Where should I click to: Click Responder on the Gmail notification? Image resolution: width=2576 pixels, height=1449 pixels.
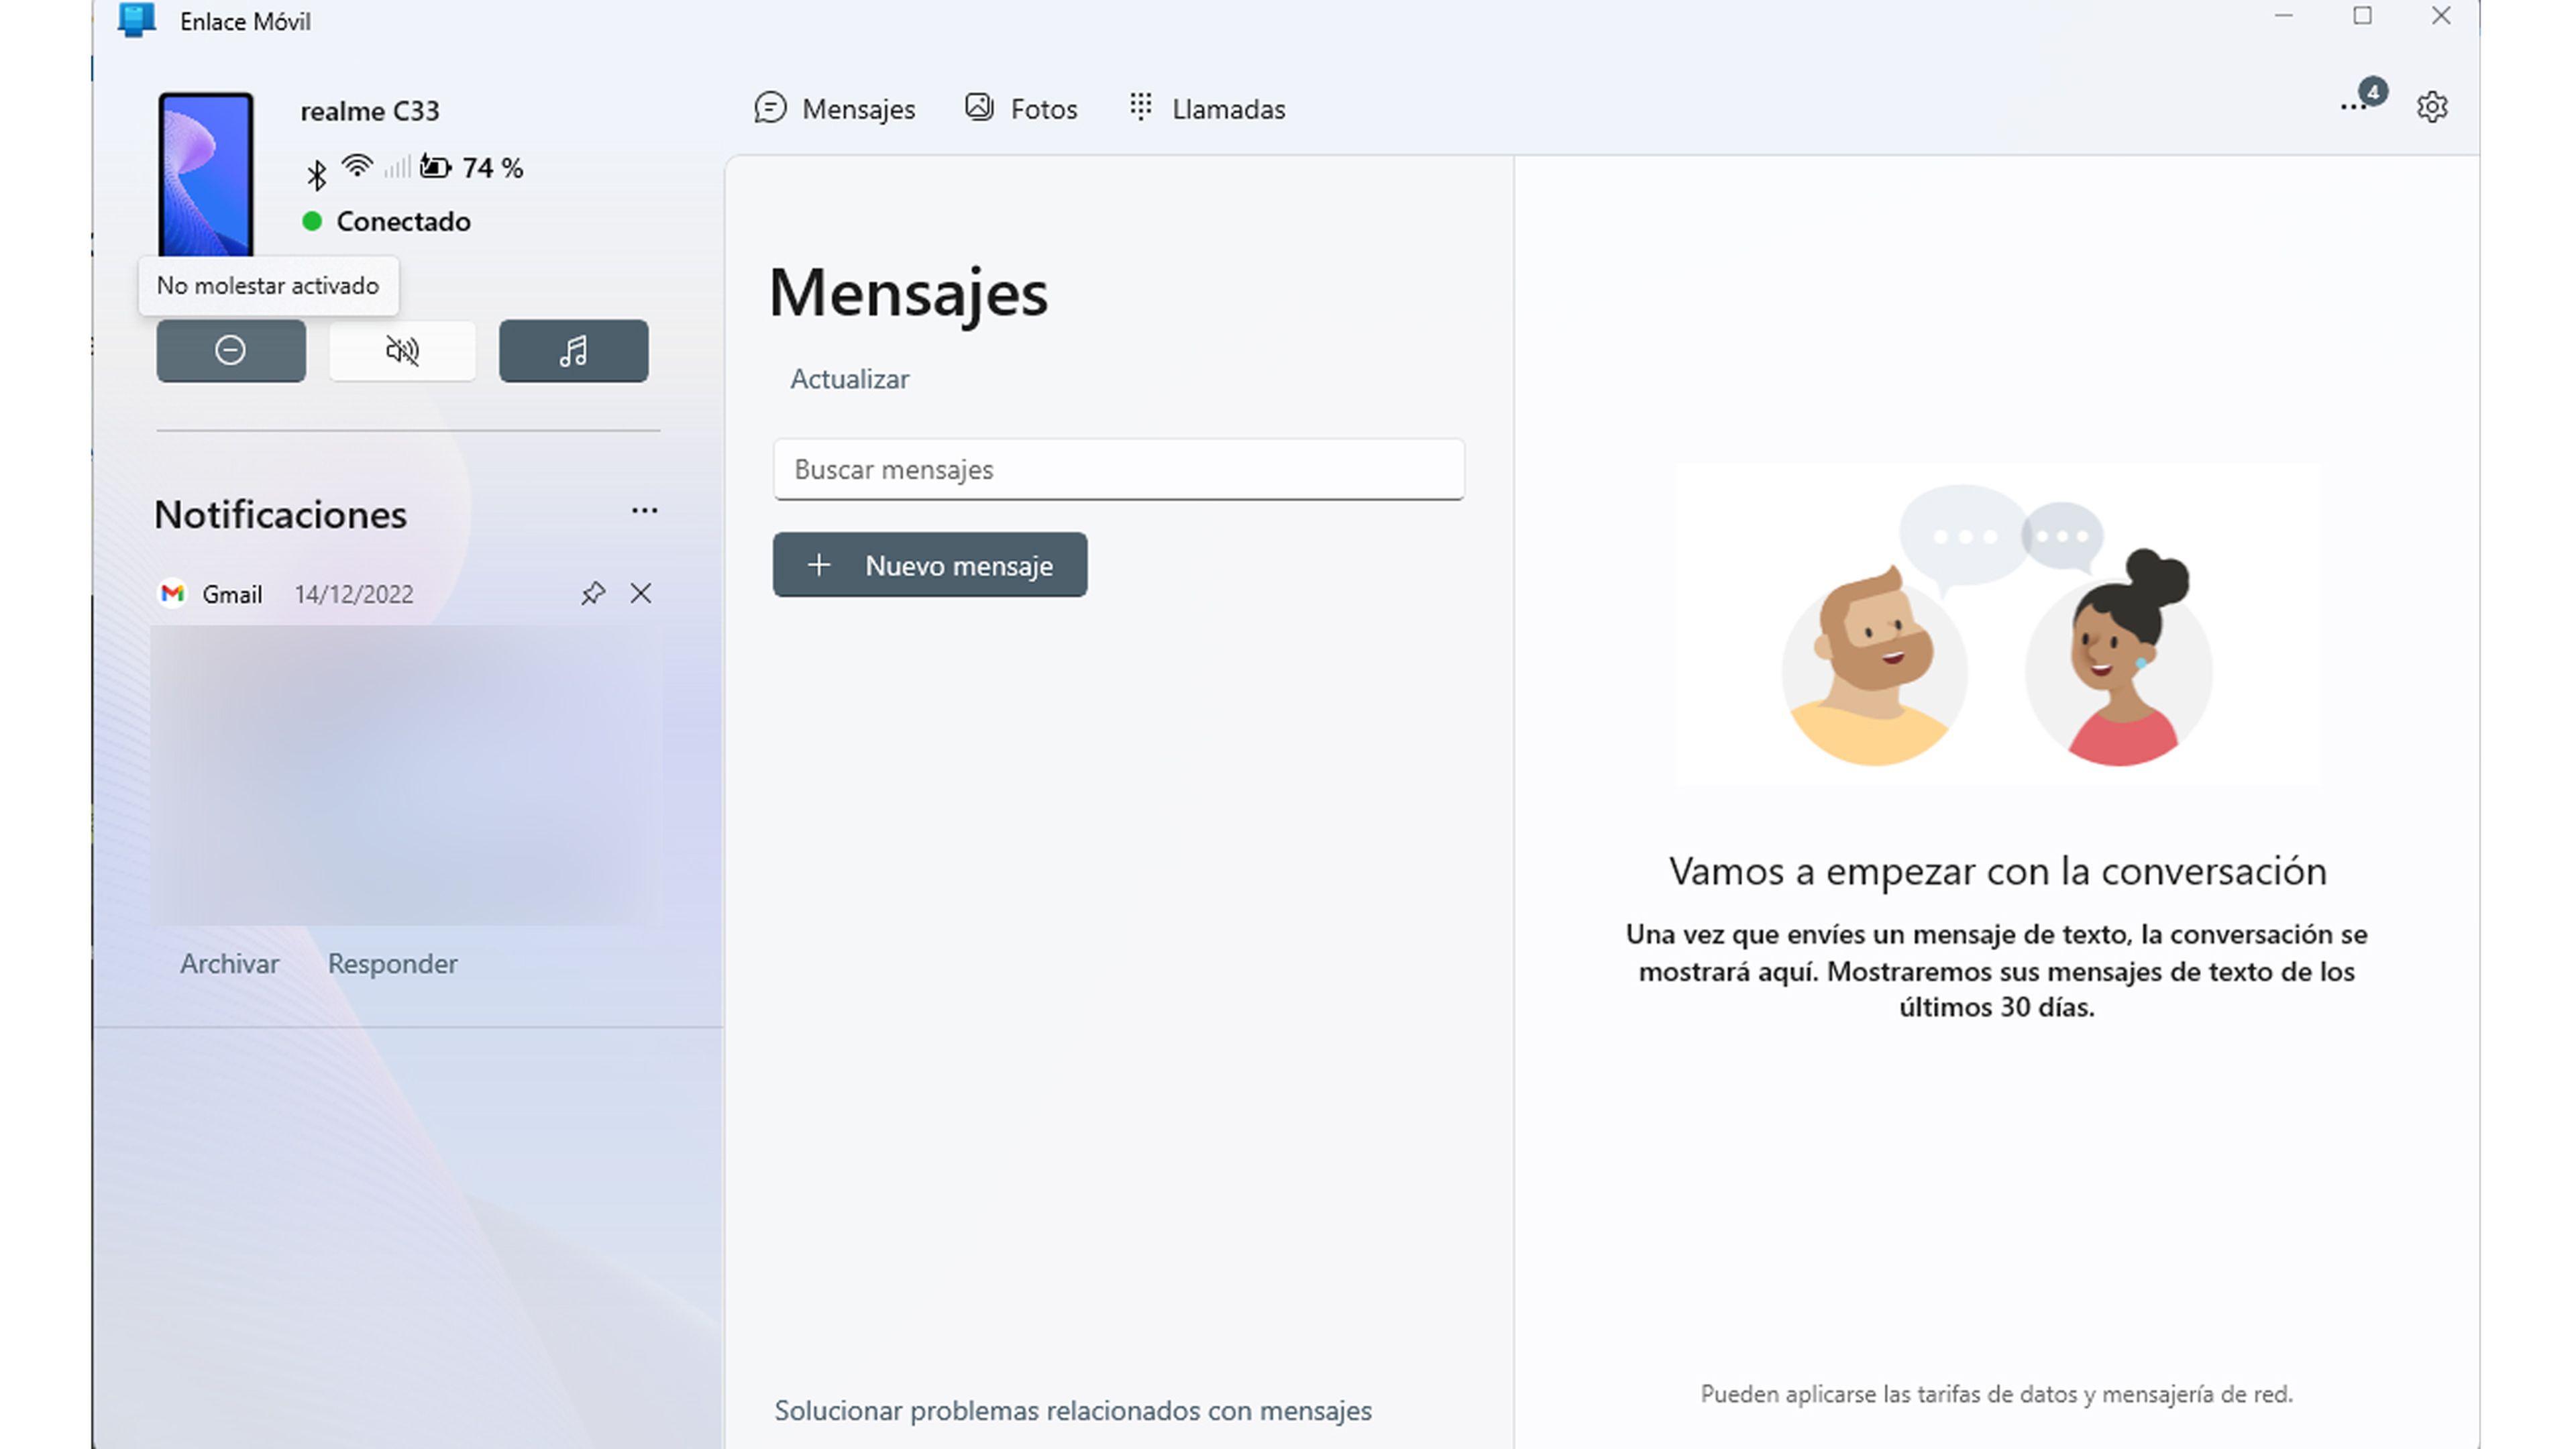(x=392, y=964)
